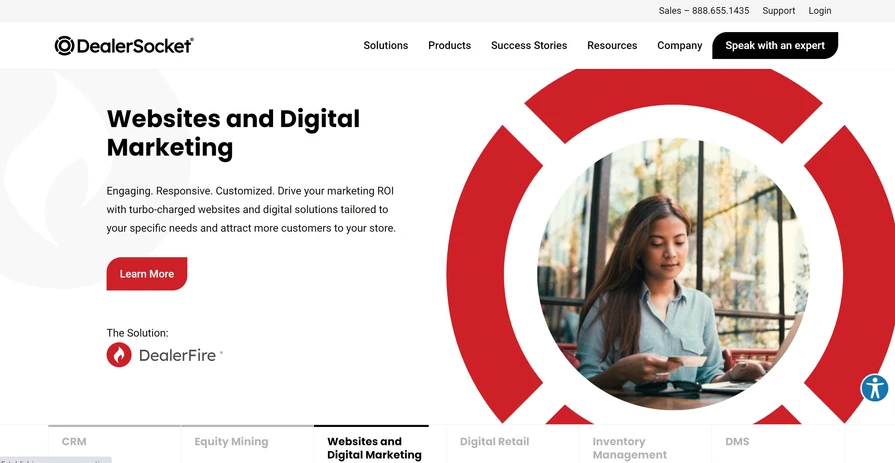This screenshot has height=463, width=895.
Task: Click the DealerFire flame icon
Action: (x=119, y=355)
